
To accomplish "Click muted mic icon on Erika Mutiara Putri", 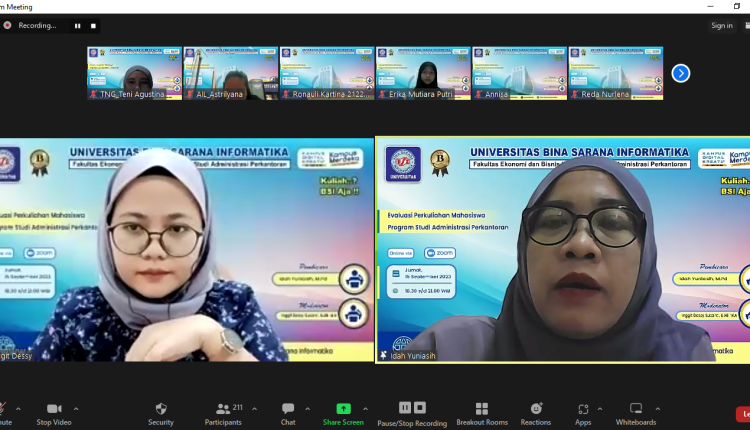I will 383,94.
